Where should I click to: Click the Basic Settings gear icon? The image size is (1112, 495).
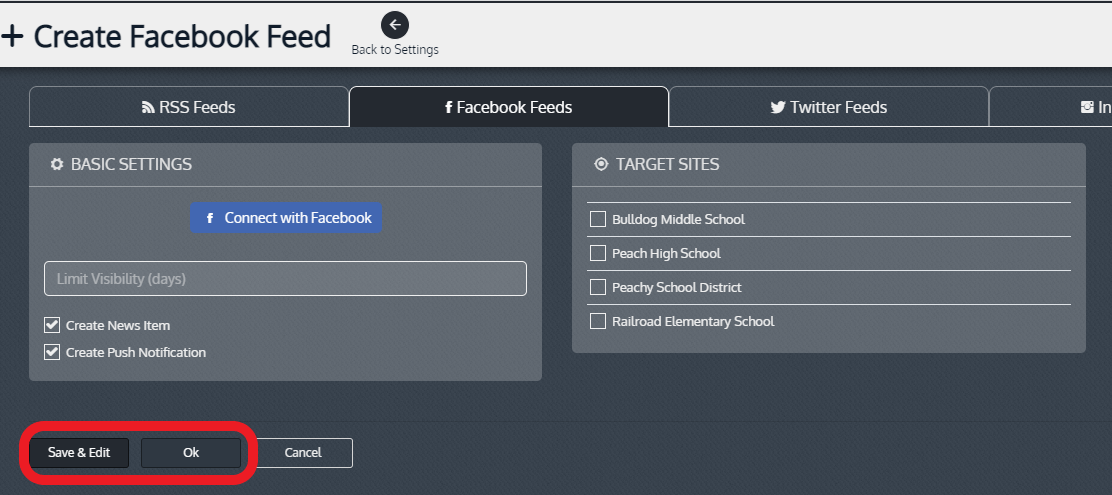click(x=57, y=165)
